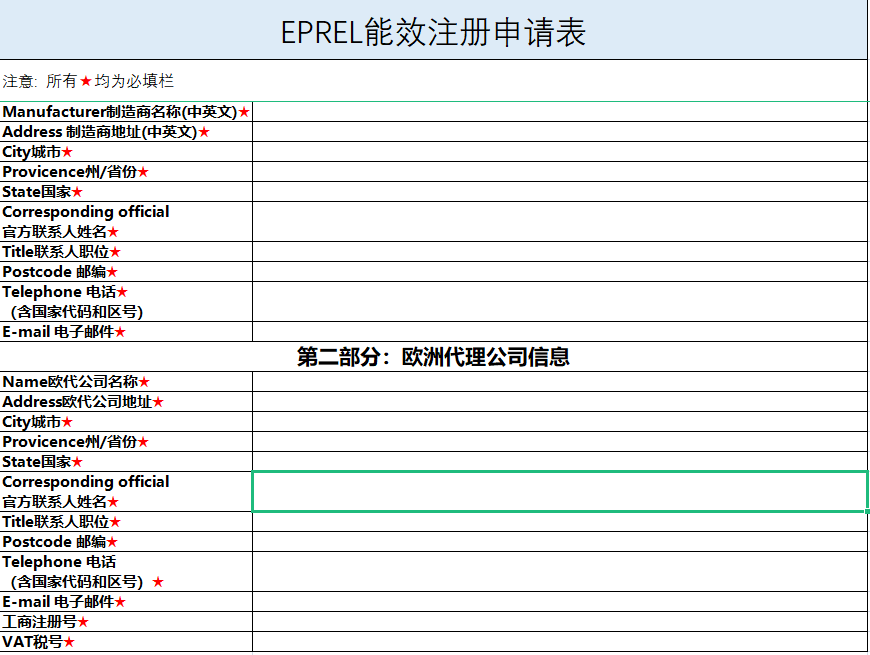Viewport: 870px width, 655px height.
Task: Select the Name欧代公司名称 label cell
Action: 126,382
